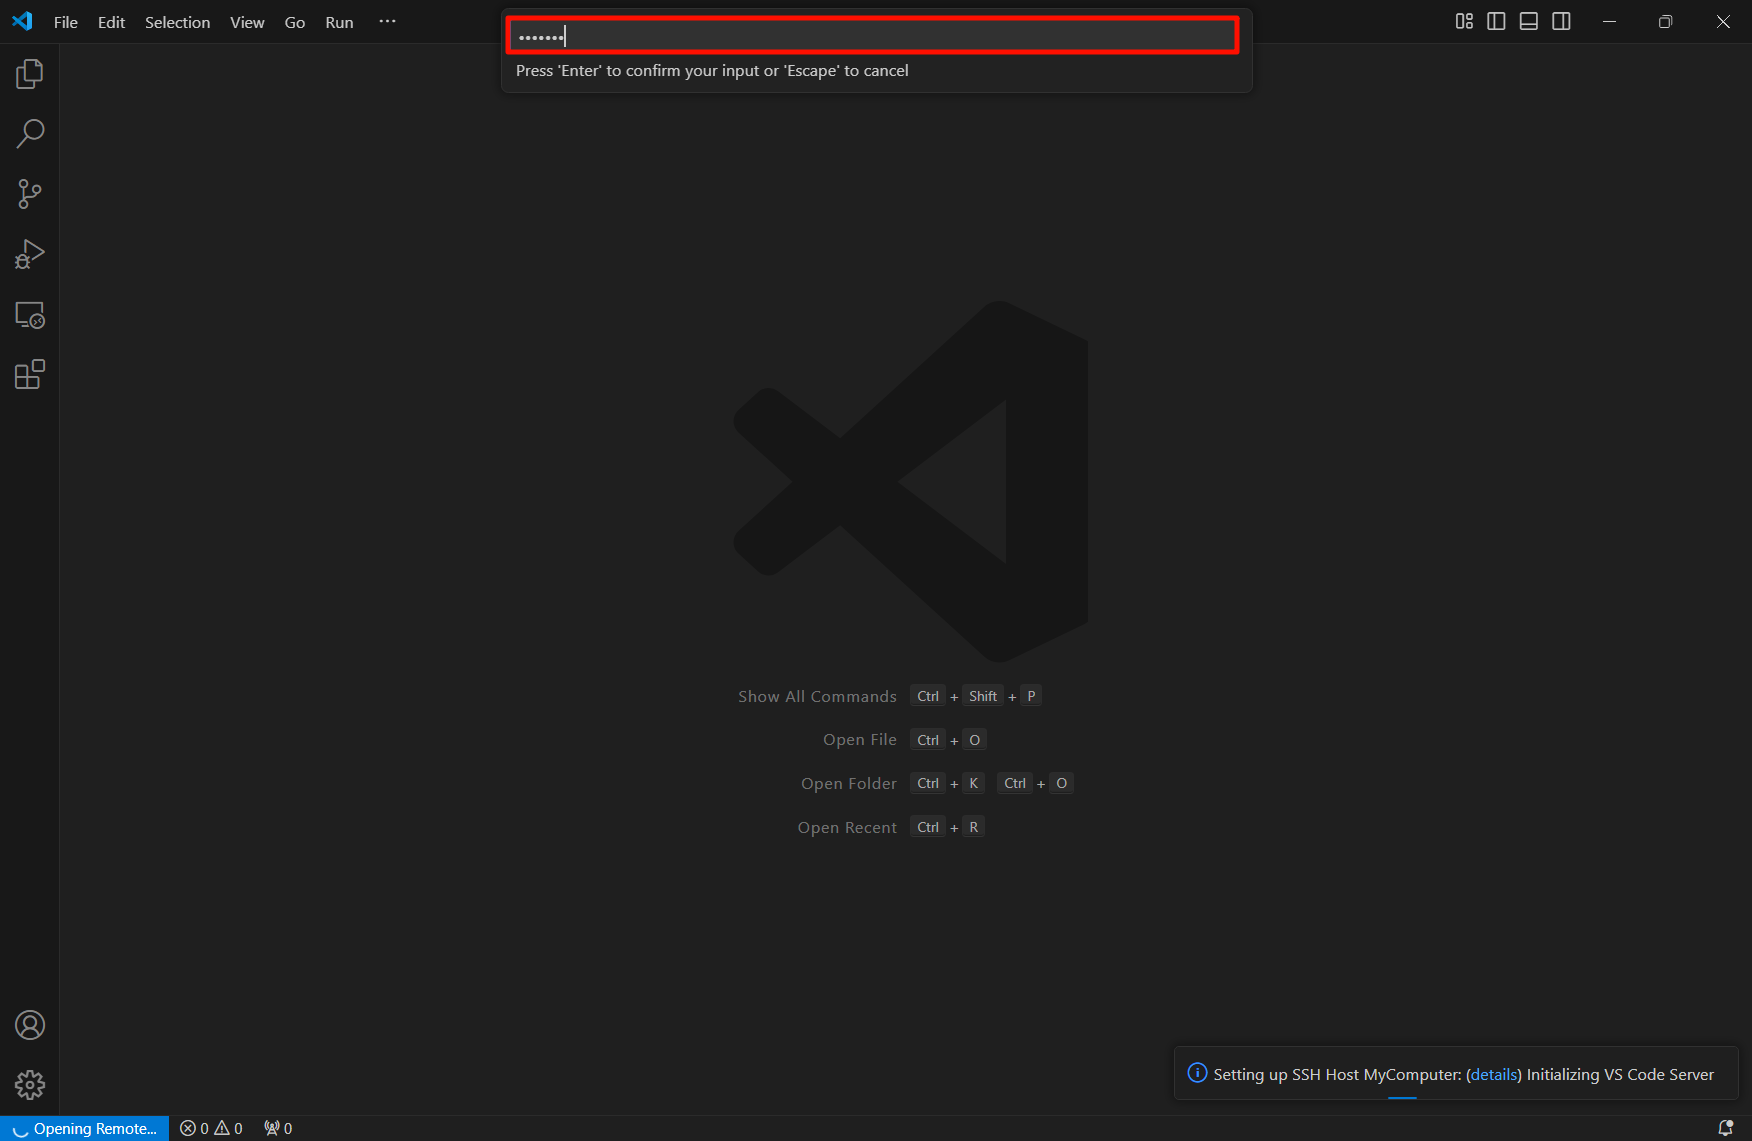This screenshot has height=1141, width=1752.
Task: Click the password input field
Action: click(873, 37)
